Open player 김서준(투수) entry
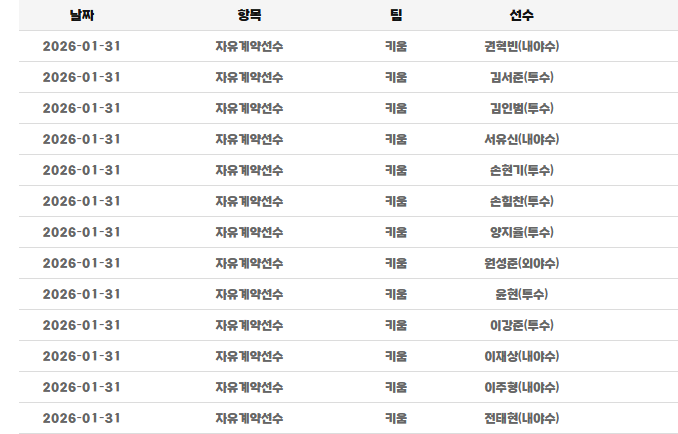The image size is (678, 434). 520,77
